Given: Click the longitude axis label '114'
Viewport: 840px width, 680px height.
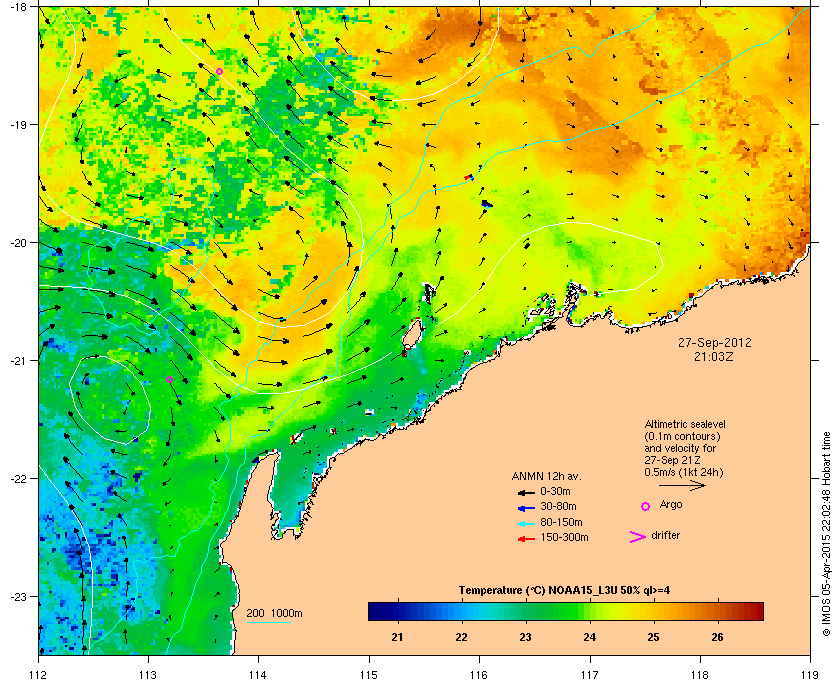Looking at the screenshot, I should (x=258, y=674).
